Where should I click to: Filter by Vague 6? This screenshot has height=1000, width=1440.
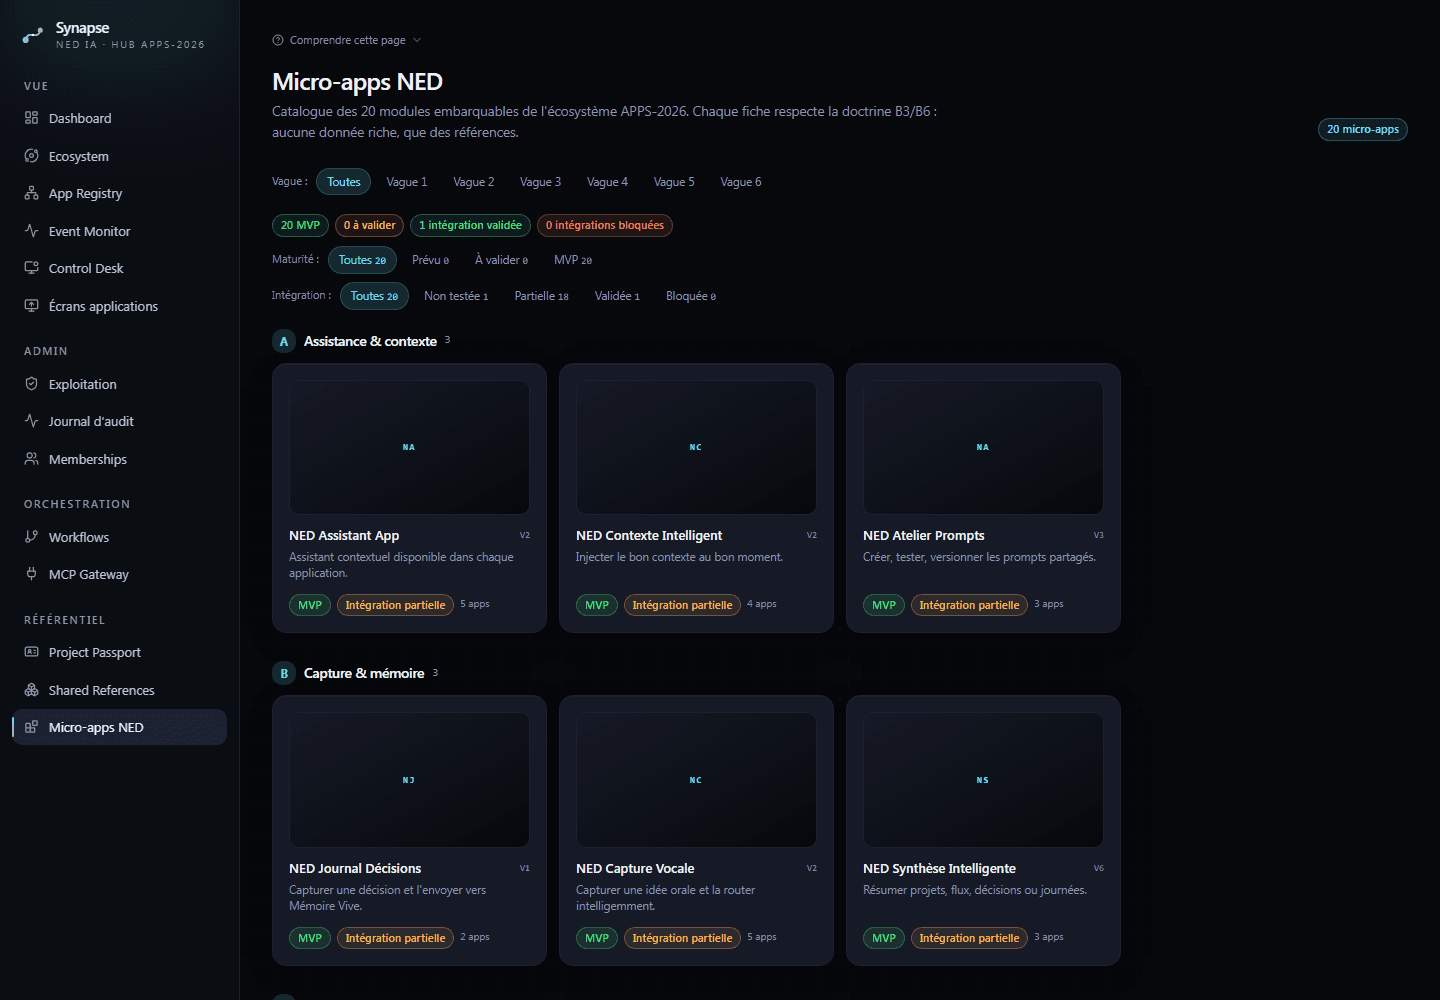pos(740,182)
